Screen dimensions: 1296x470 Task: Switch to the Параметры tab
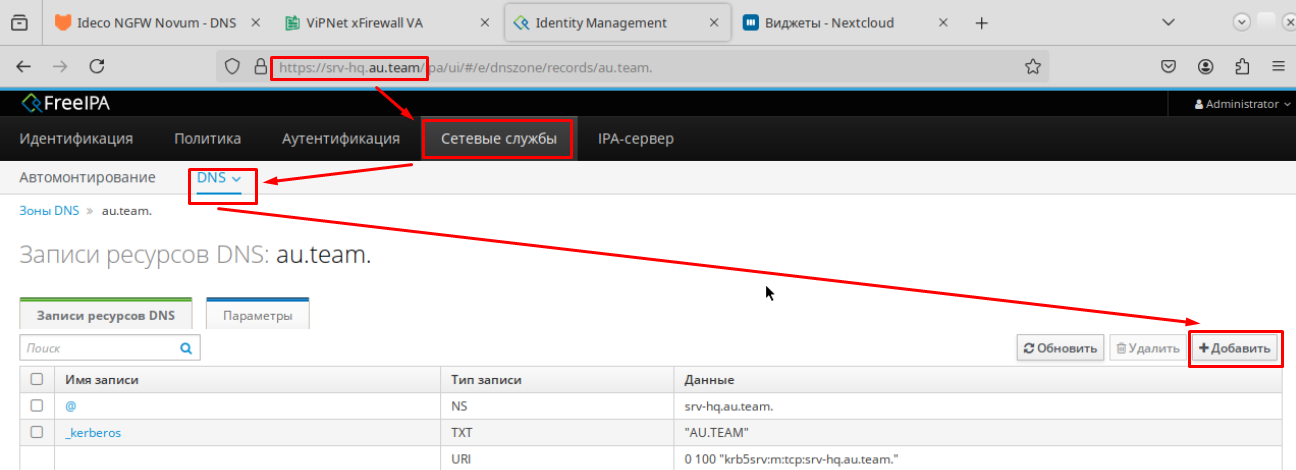coord(257,316)
